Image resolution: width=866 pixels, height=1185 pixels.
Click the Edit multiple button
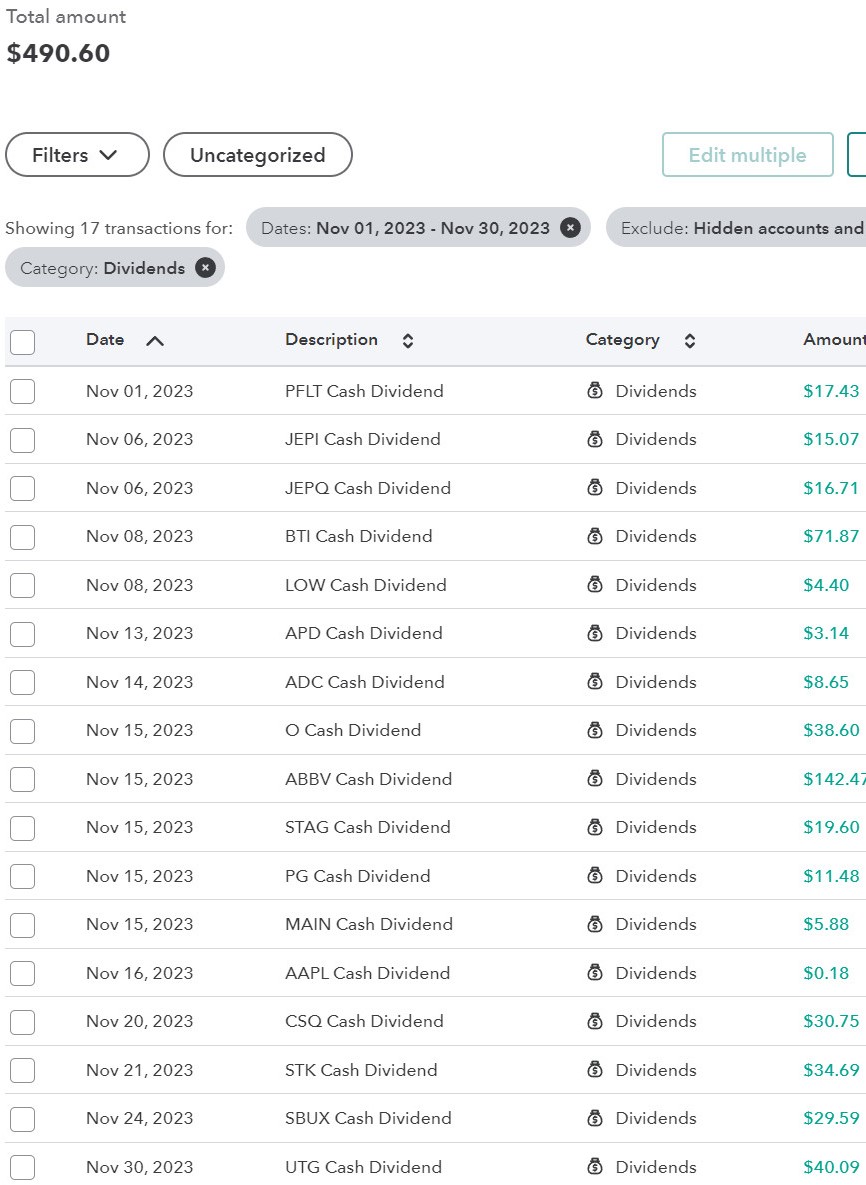coord(747,155)
